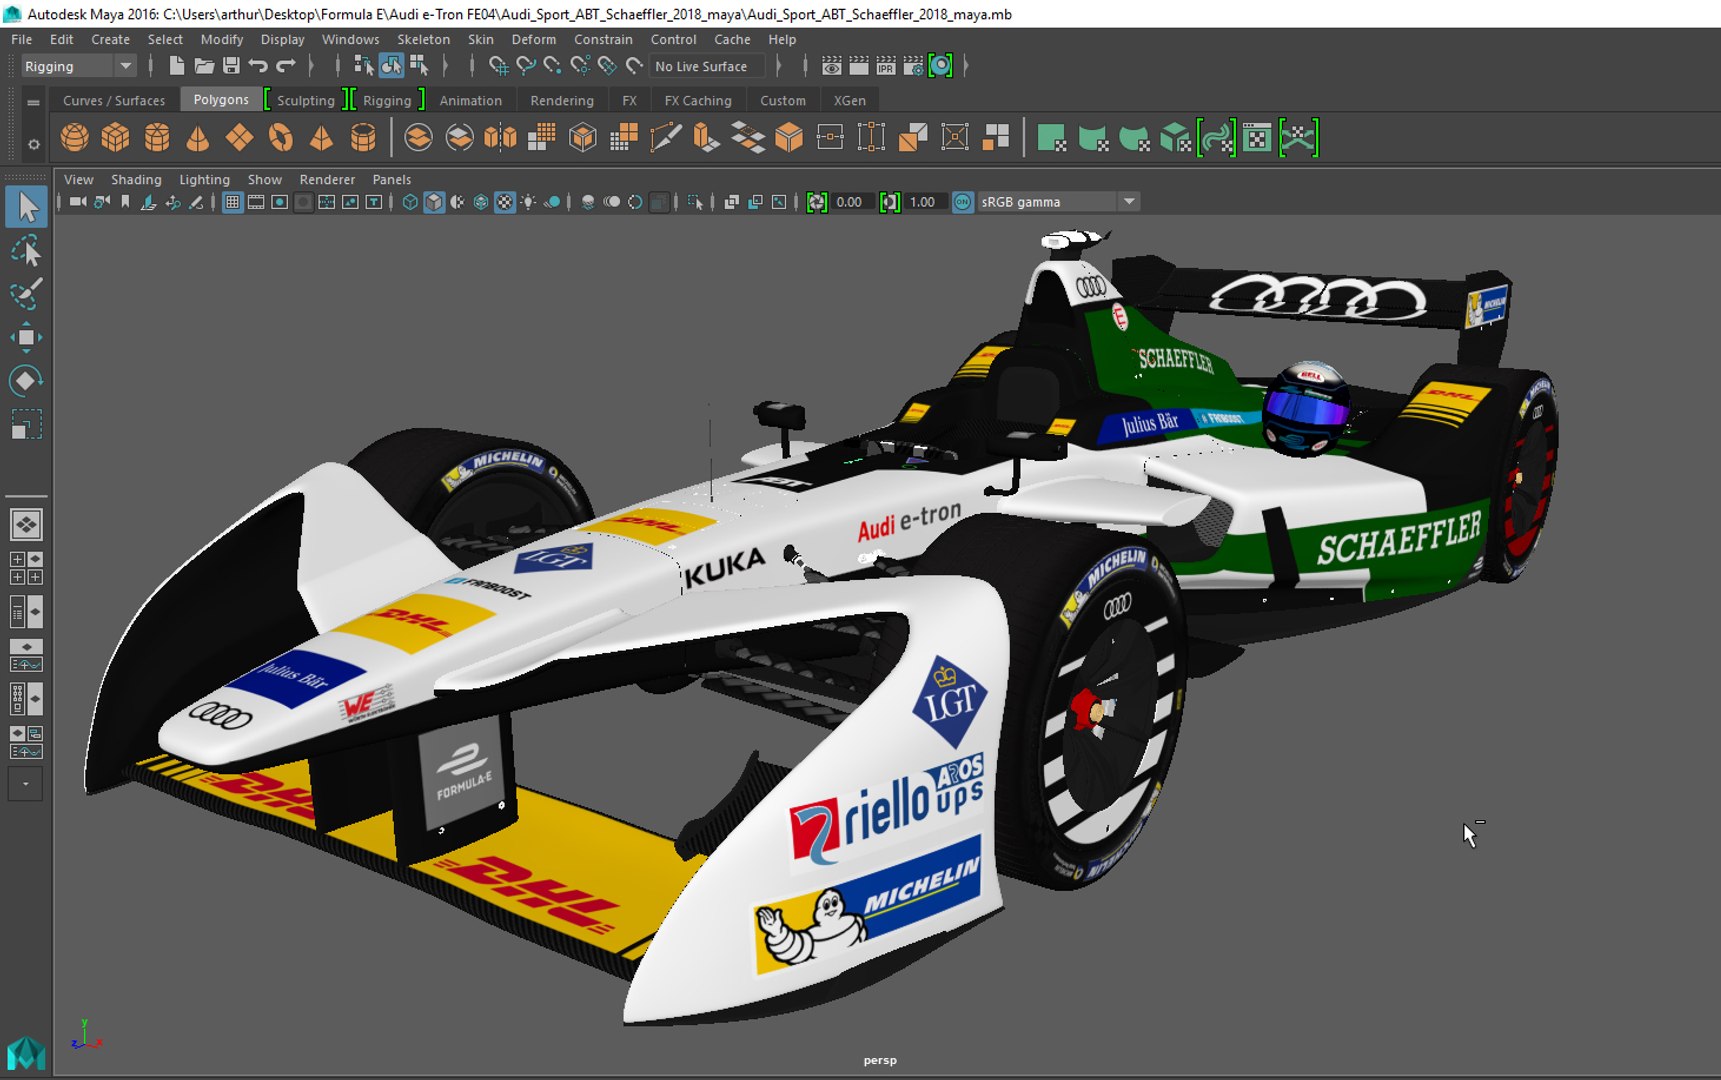The height and width of the screenshot is (1080, 1721).
Task: Expand the panel layout down-arrow button
Action: pyautogui.click(x=26, y=785)
